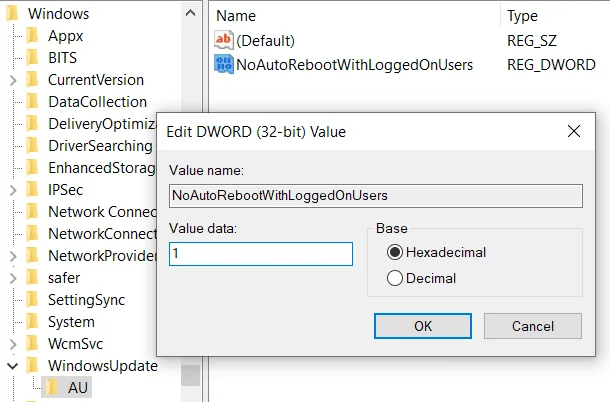
Task: Click the (Default) string value icon
Action: pos(224,40)
